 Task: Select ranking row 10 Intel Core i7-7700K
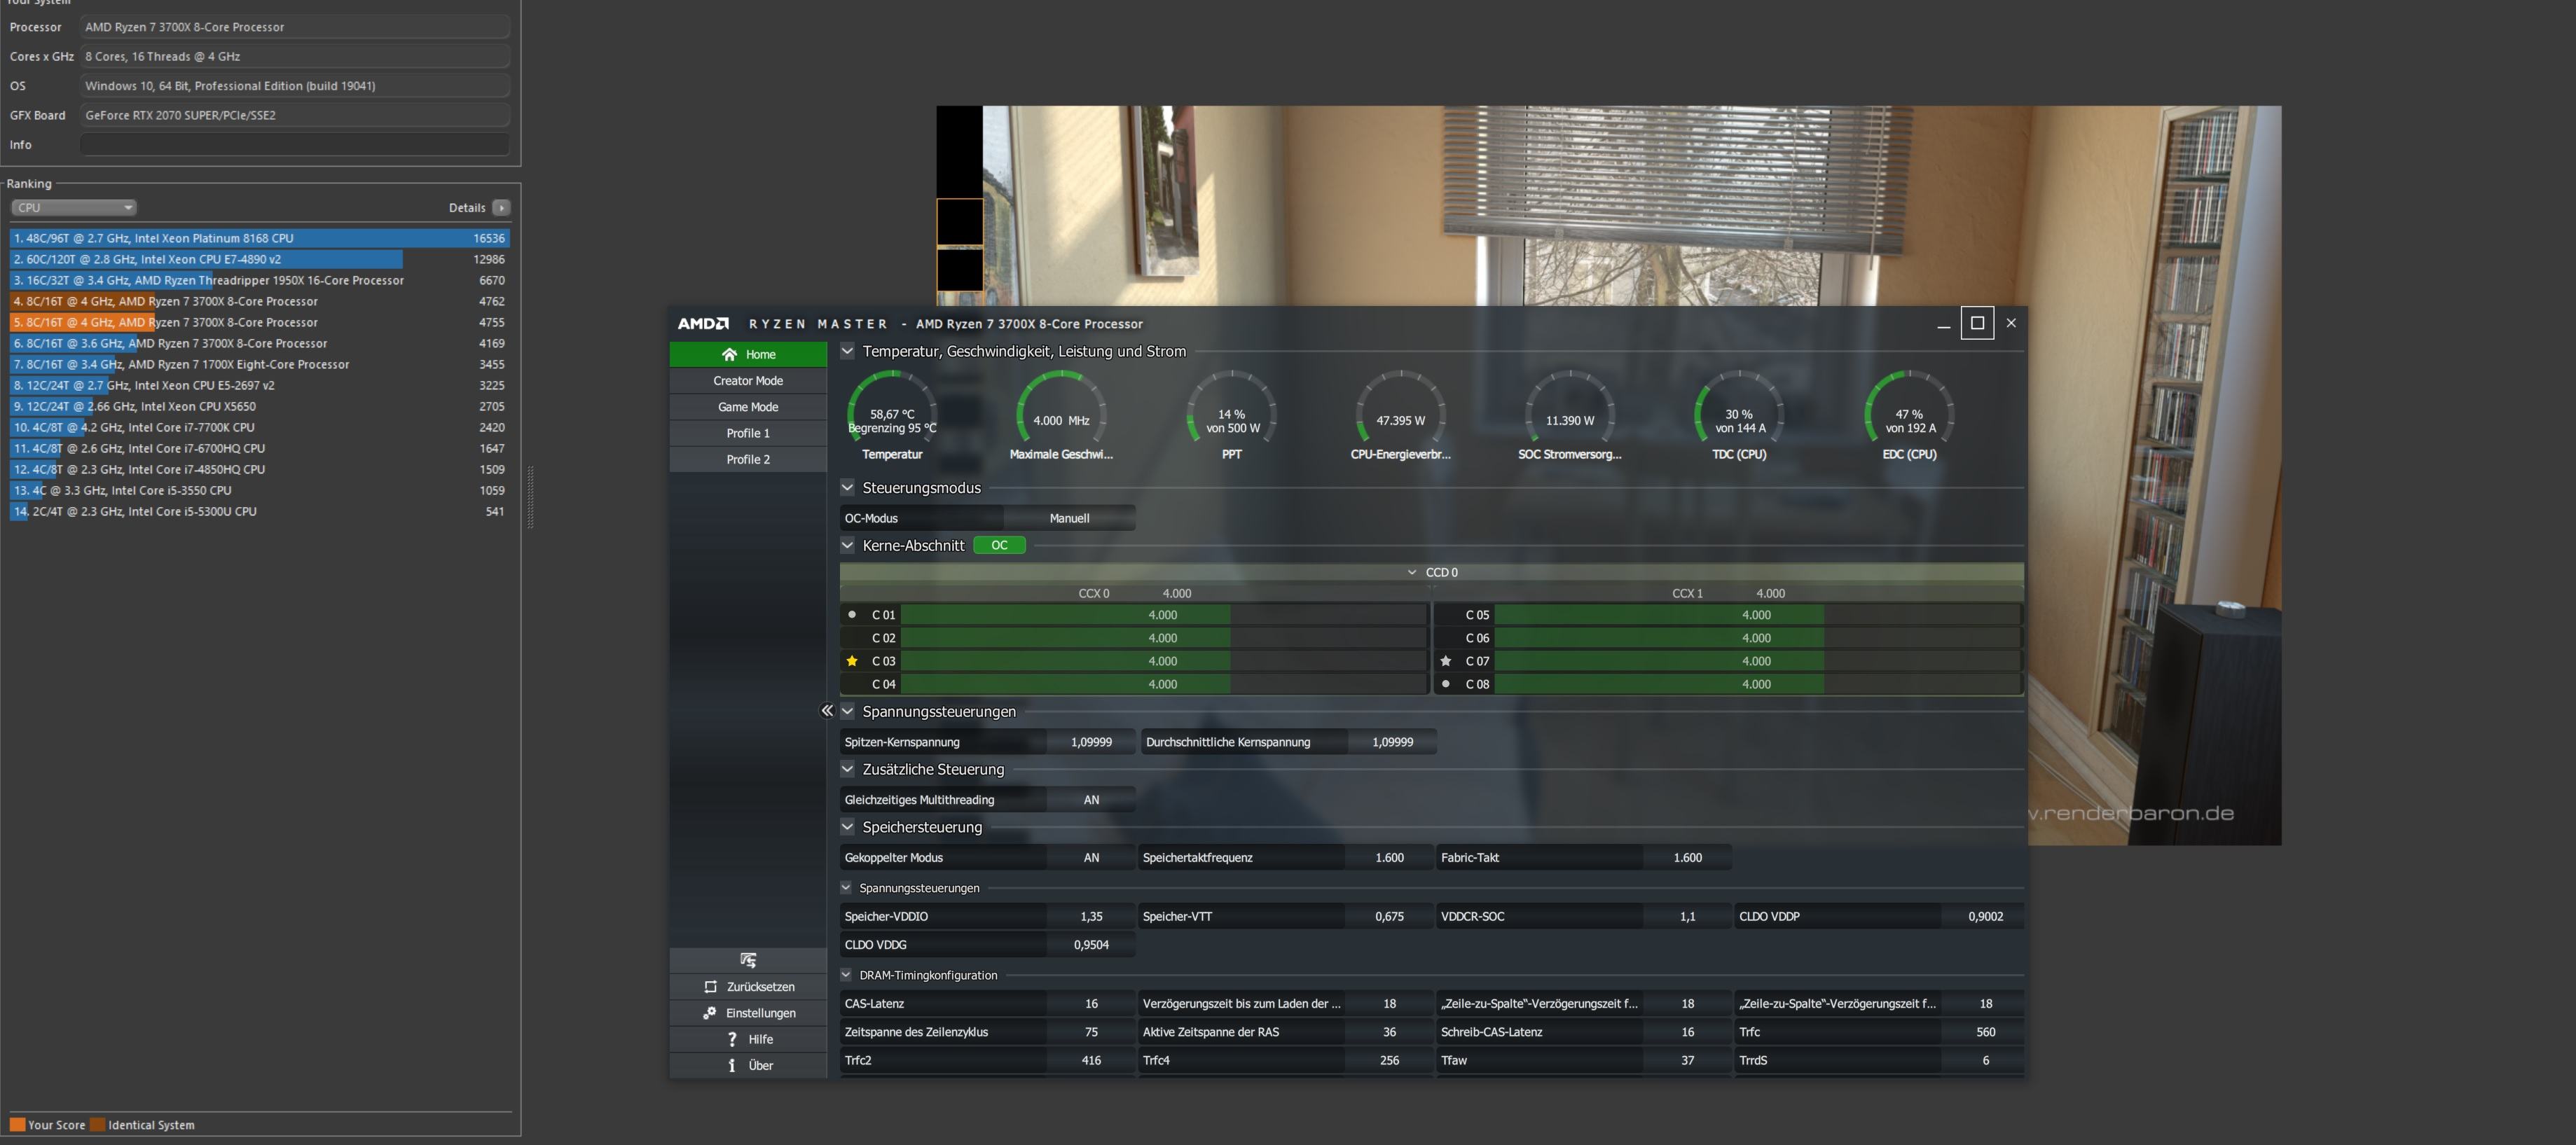pos(260,427)
